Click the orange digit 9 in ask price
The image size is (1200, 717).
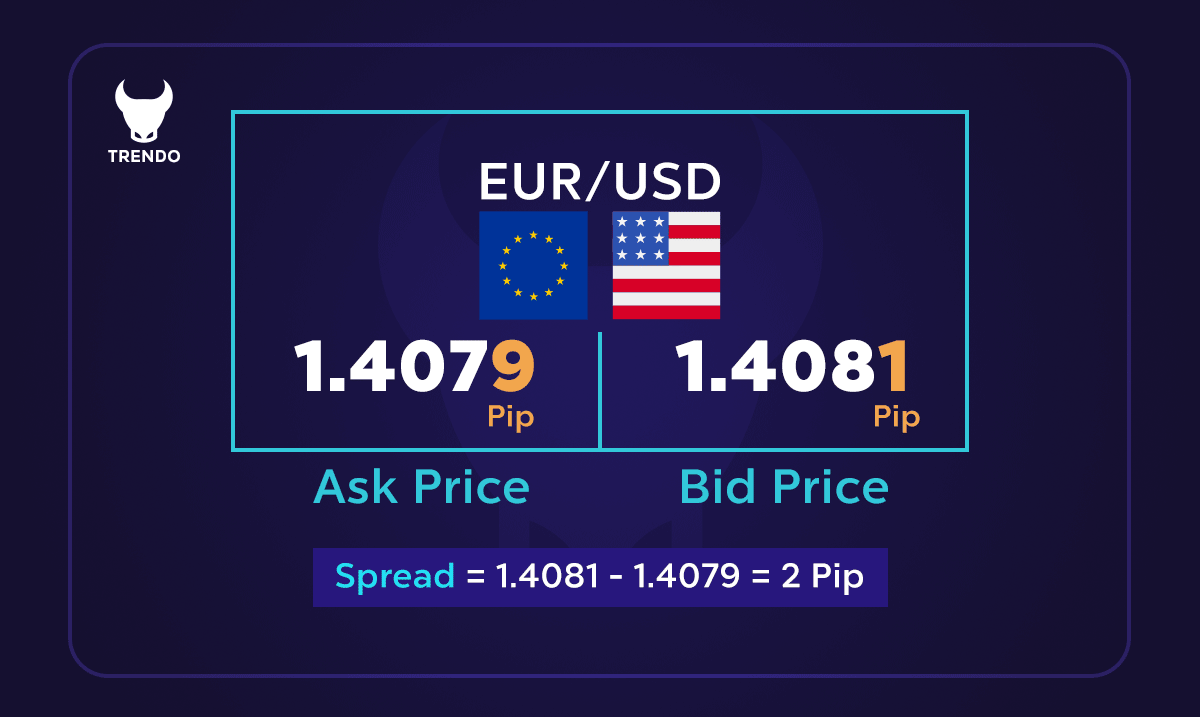pyautogui.click(x=514, y=367)
